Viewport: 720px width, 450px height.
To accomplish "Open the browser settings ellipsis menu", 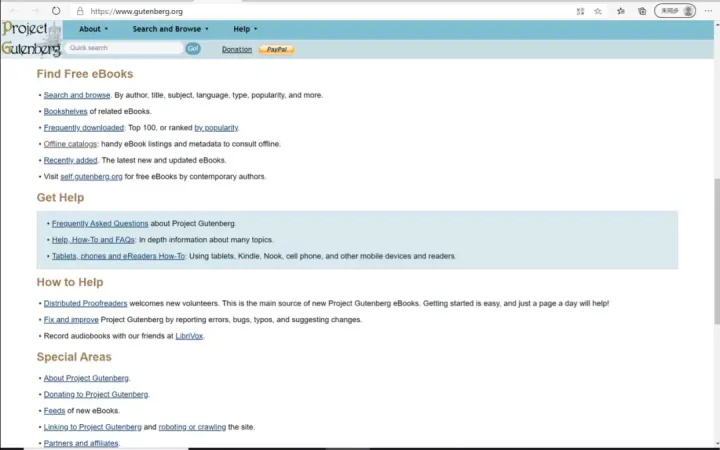I will point(709,11).
